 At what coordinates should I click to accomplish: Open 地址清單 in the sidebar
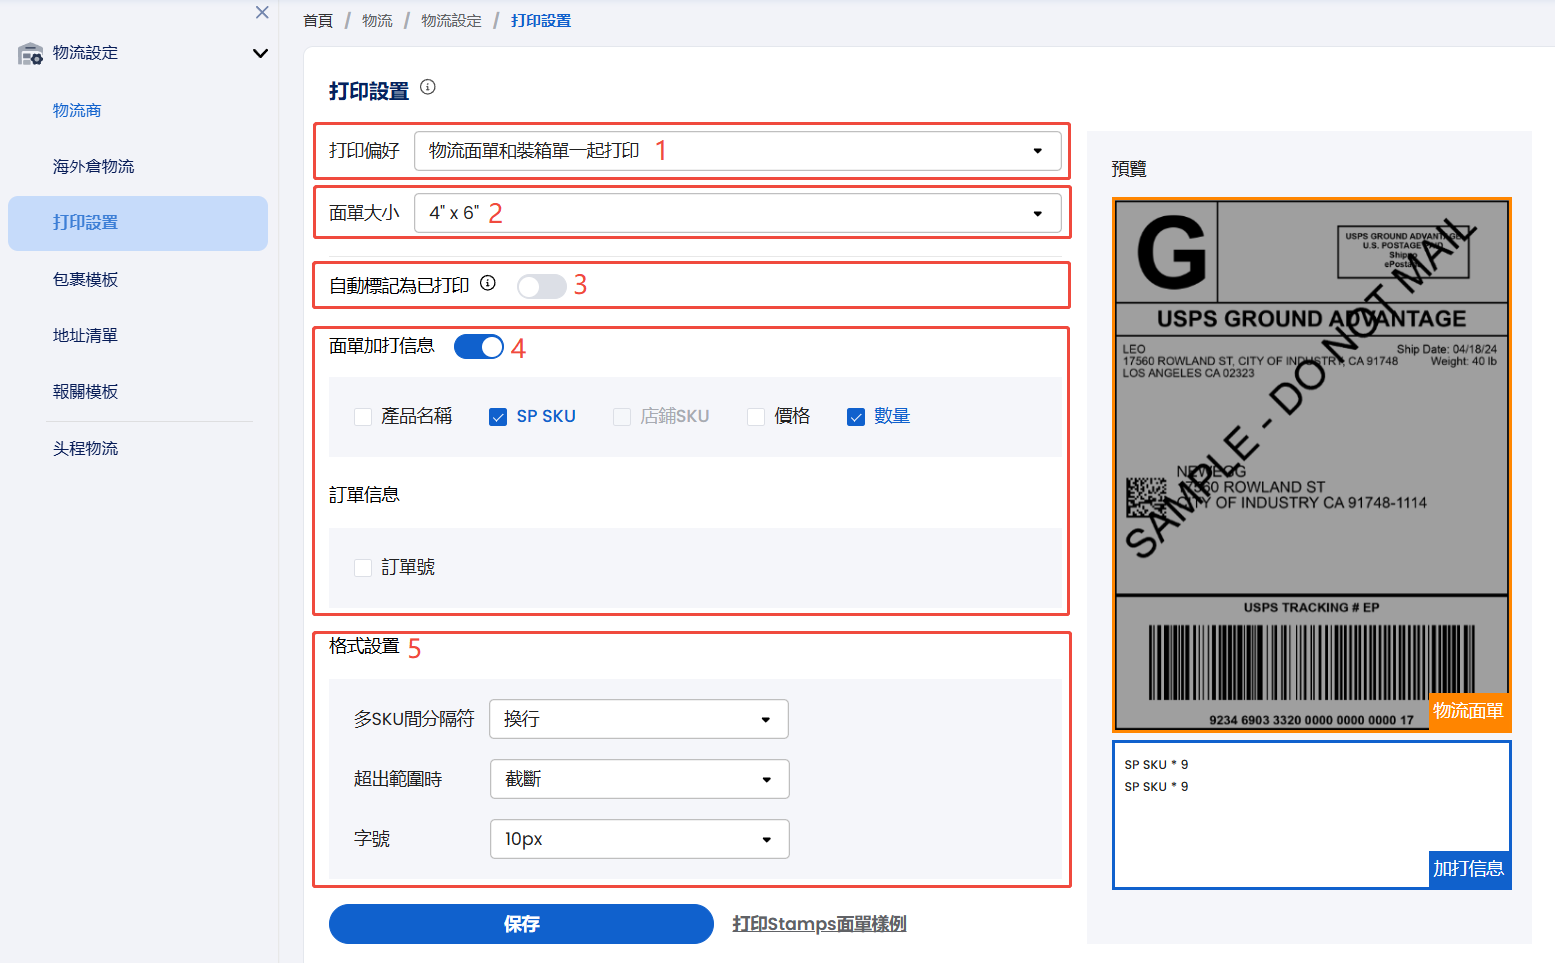(x=85, y=335)
